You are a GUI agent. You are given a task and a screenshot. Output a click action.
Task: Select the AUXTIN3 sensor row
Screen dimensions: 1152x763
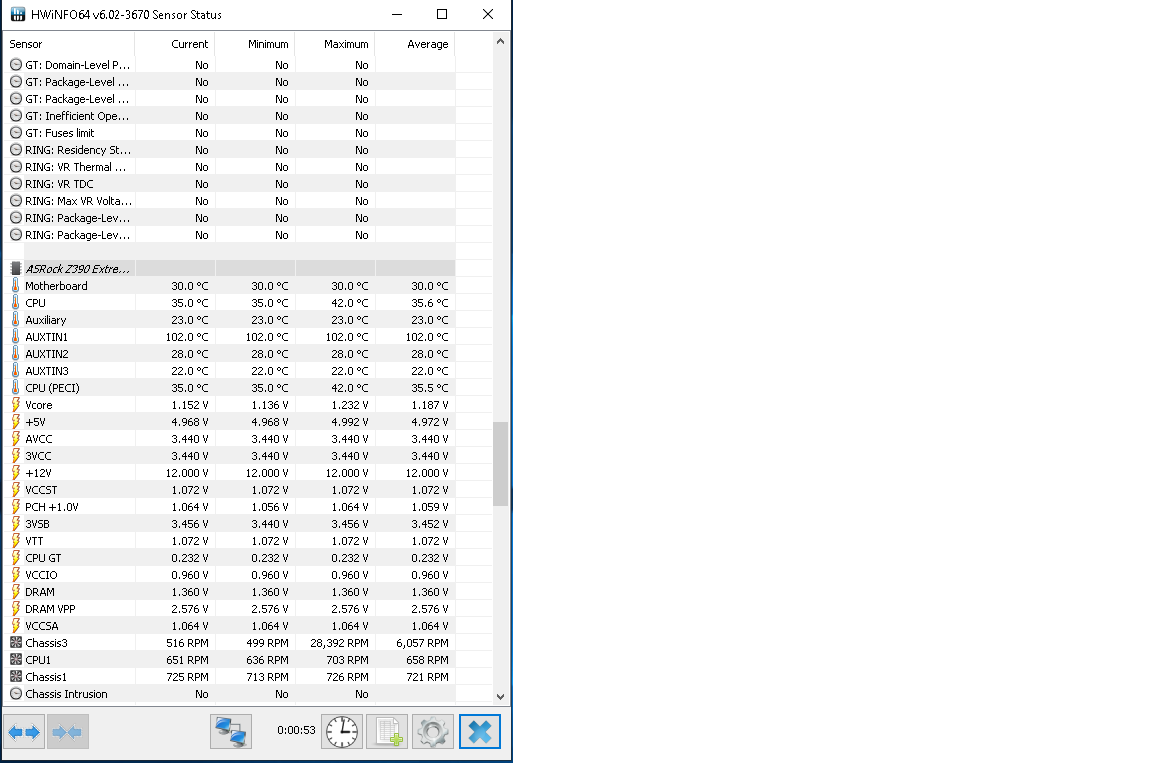[x=230, y=371]
